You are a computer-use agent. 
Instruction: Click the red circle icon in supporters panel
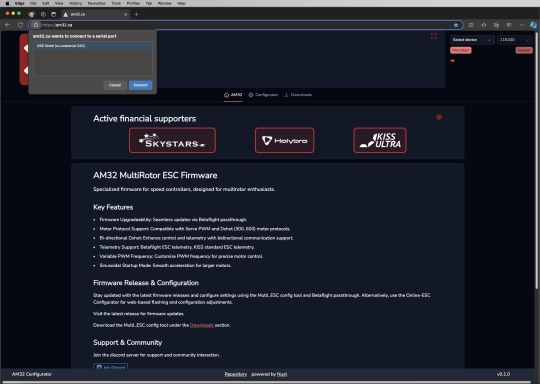[x=439, y=117]
